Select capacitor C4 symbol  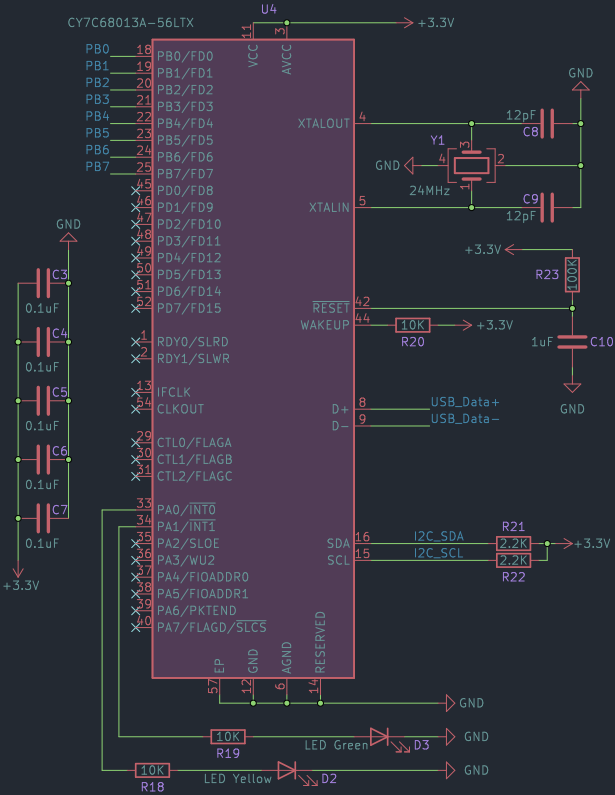[x=43, y=342]
